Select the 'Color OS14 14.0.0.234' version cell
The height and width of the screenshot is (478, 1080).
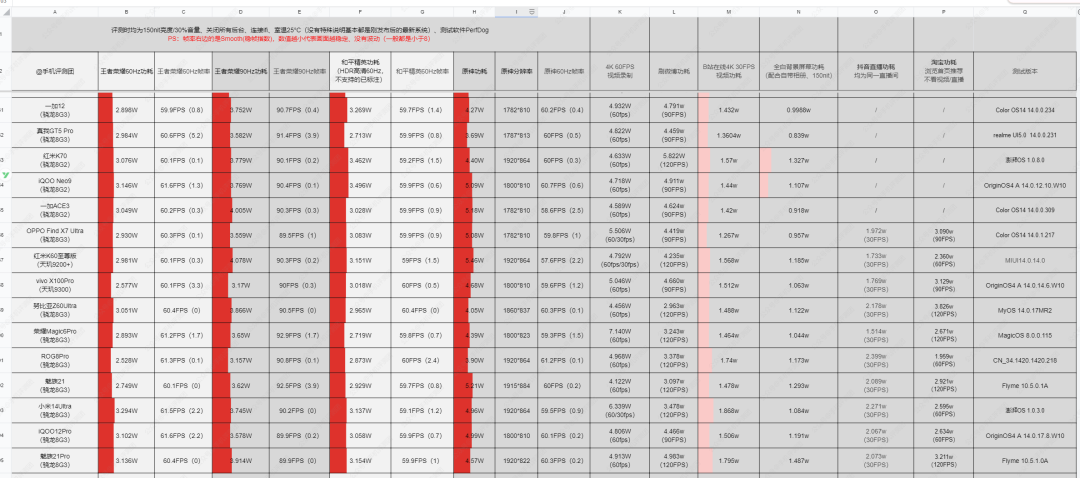pos(1026,110)
